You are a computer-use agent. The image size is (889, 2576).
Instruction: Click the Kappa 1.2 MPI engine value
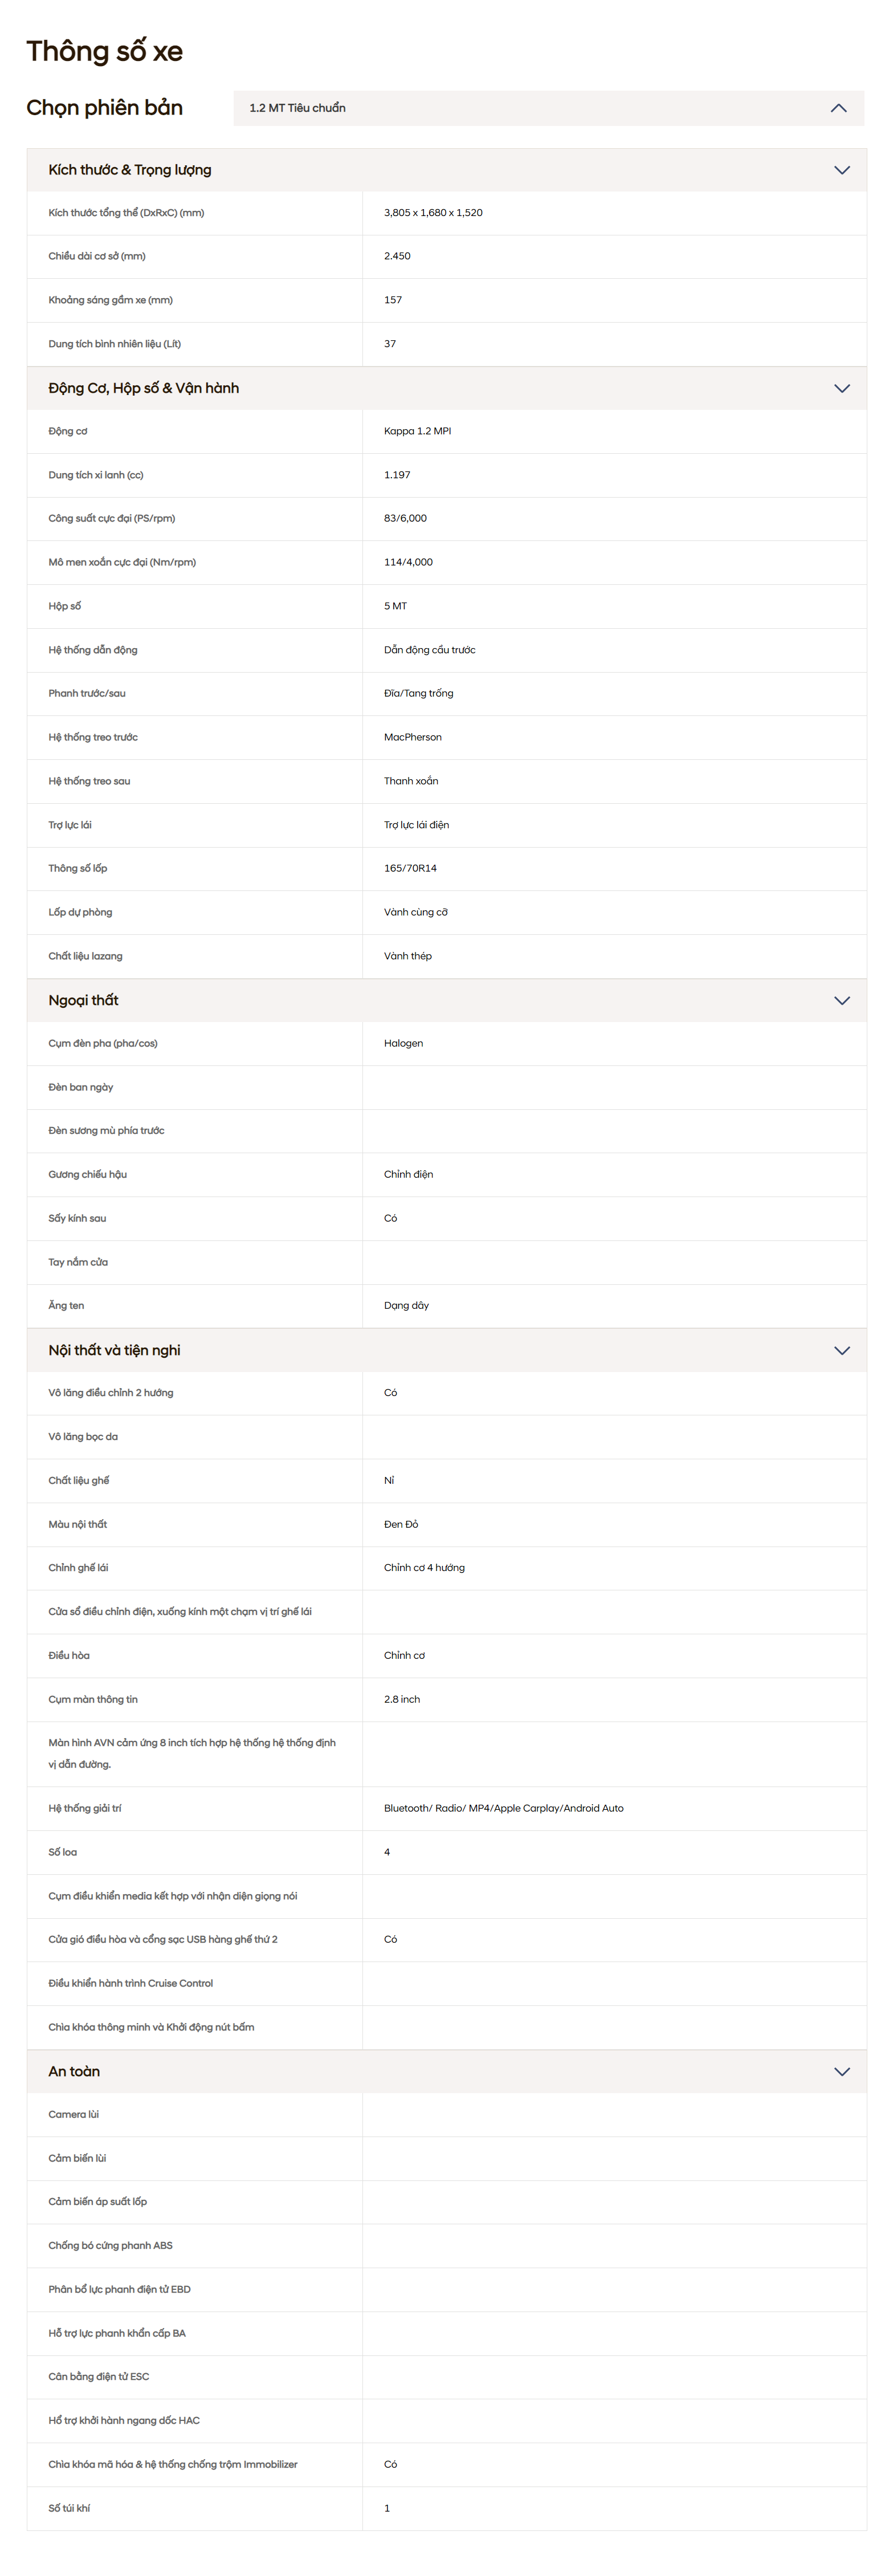click(x=417, y=431)
